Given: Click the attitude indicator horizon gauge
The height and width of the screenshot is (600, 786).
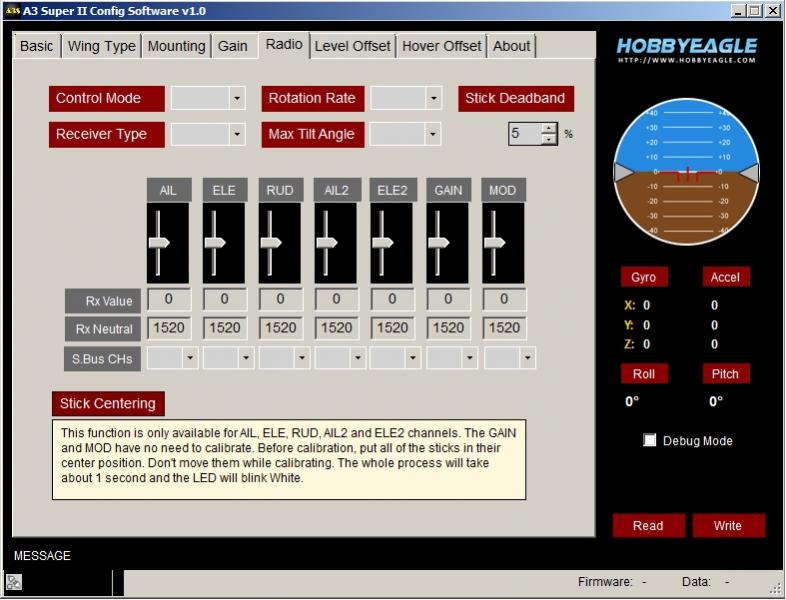Looking at the screenshot, I should [x=686, y=173].
